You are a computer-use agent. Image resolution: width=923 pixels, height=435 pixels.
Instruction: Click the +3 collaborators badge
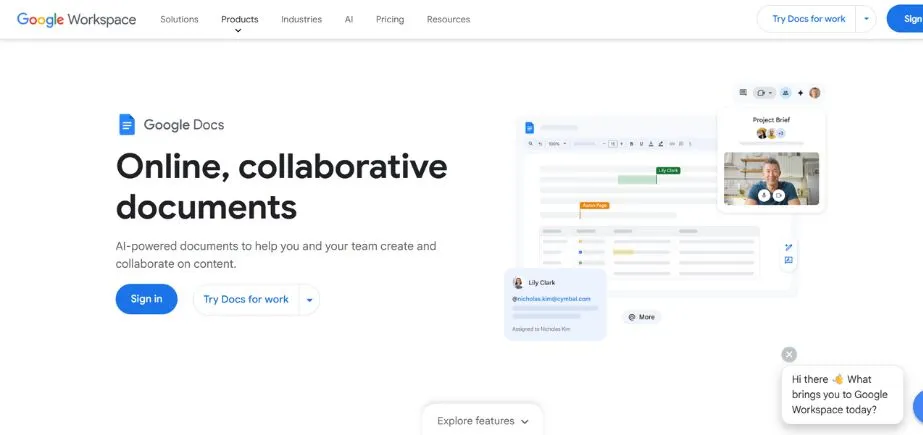tap(781, 134)
